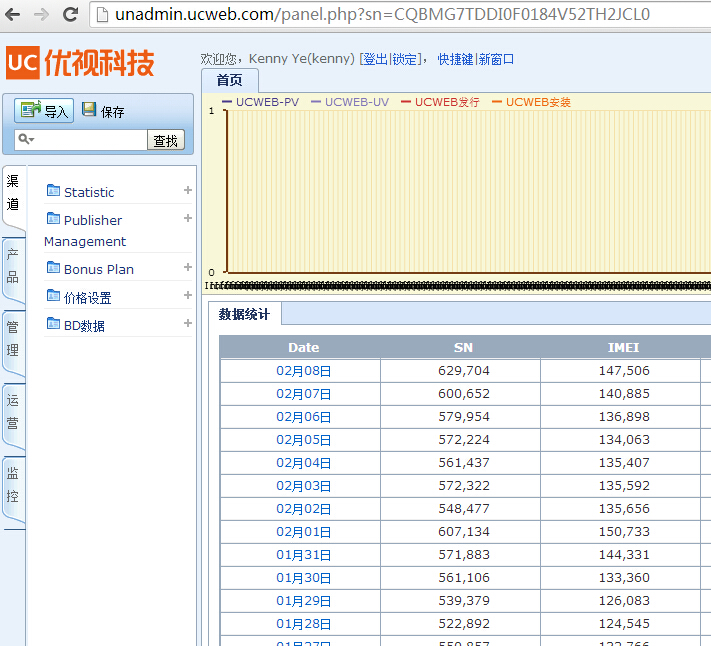Click the Publisher Management folder icon

coord(53,219)
